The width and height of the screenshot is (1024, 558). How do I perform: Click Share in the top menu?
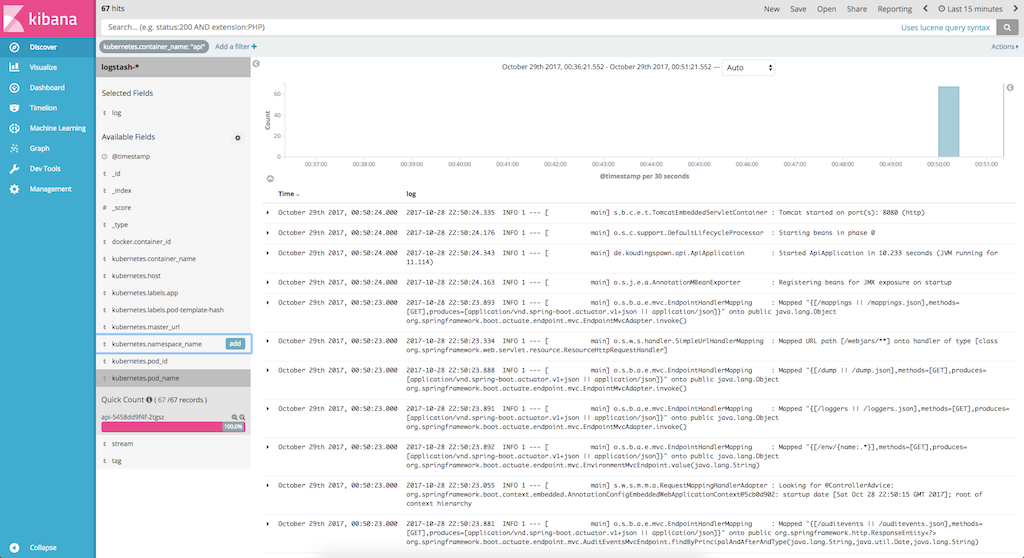(857, 8)
